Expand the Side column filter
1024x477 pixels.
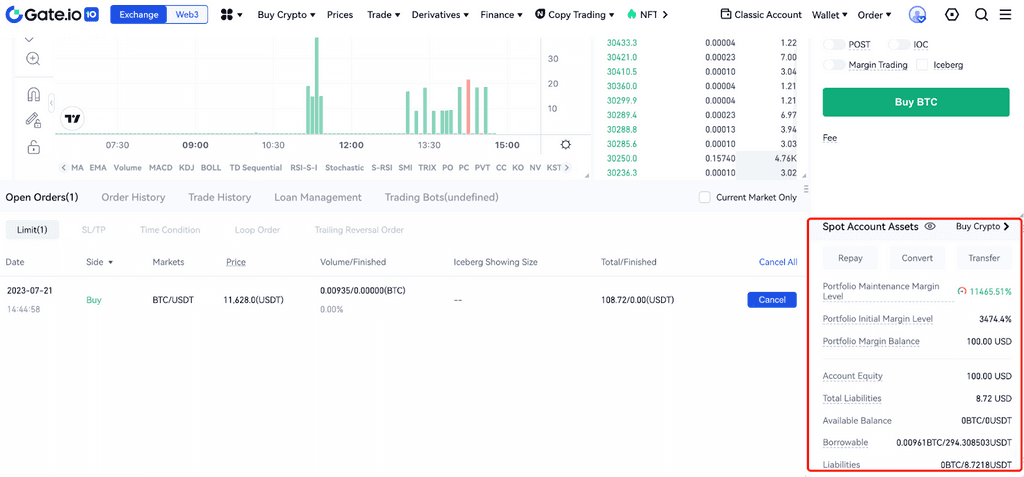click(x=100, y=262)
